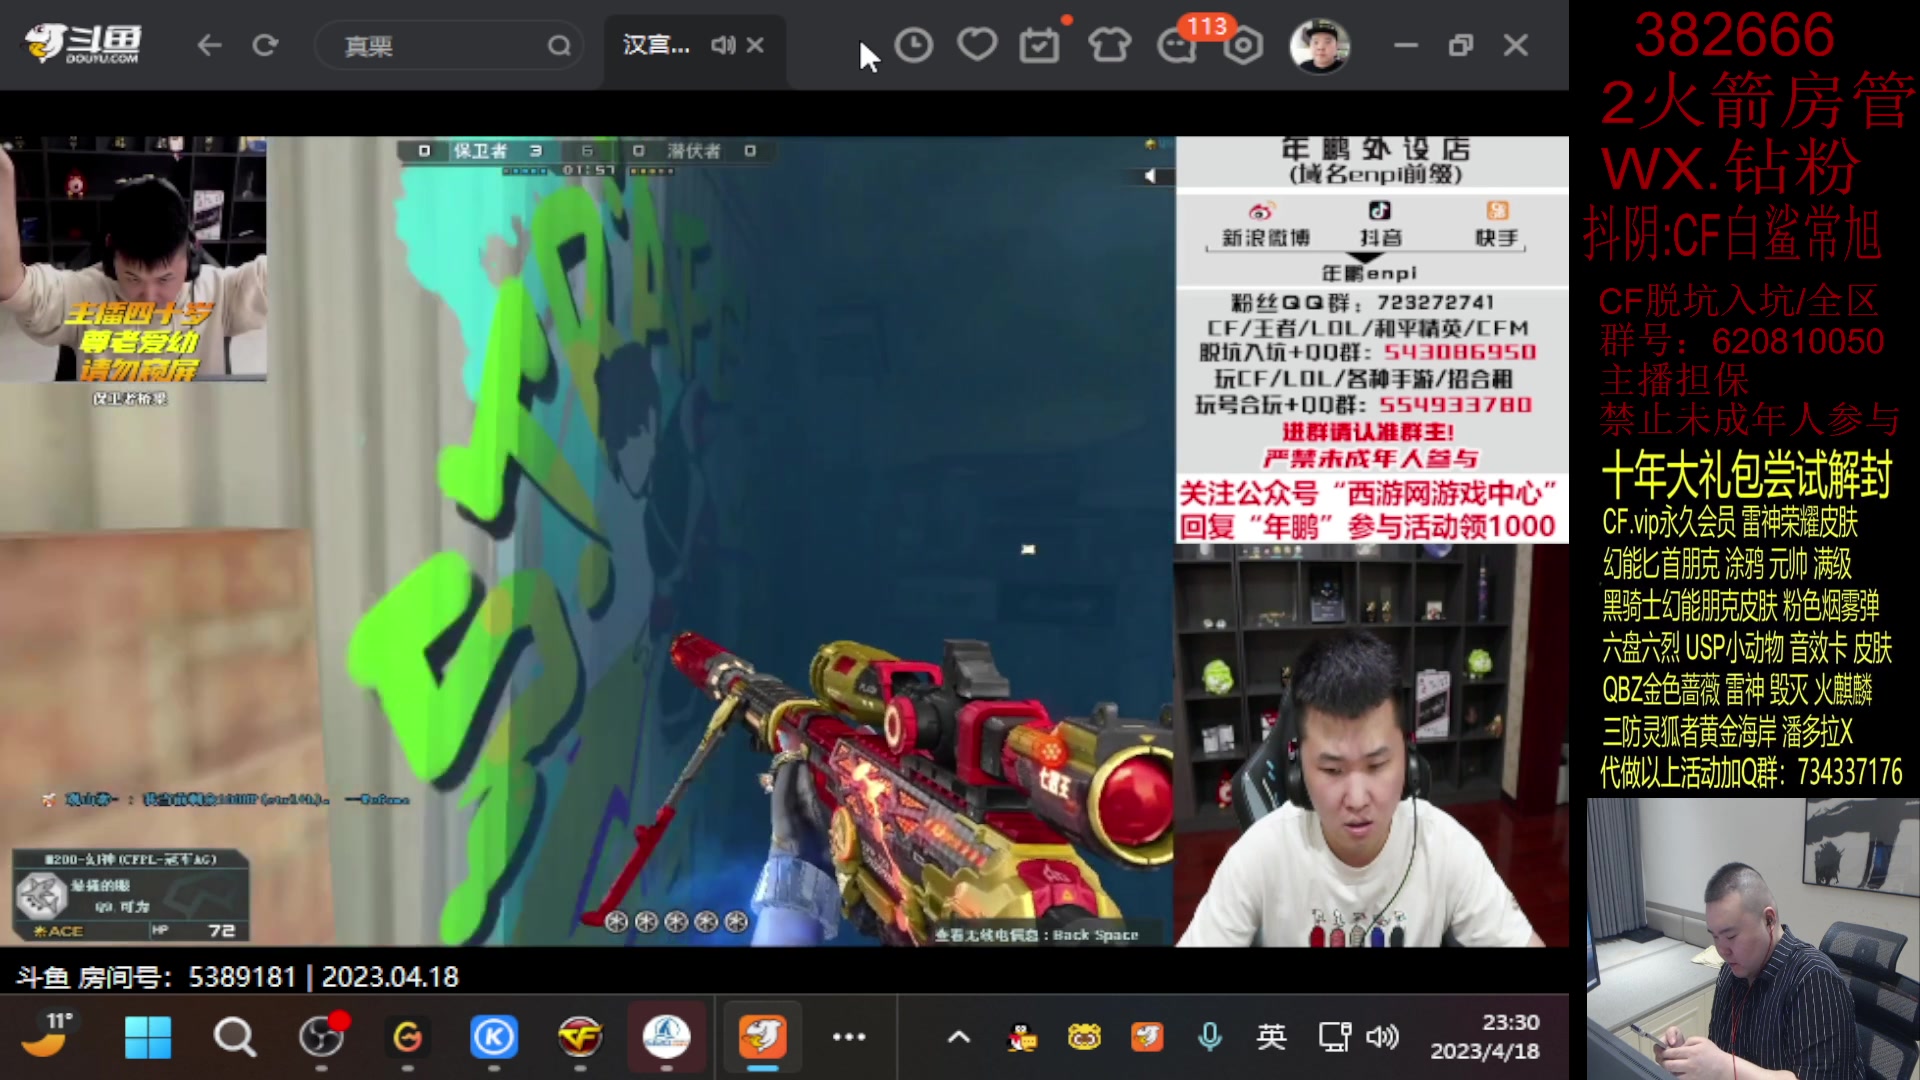Open the clock showing 23:30 2023/4/18
This screenshot has height=1080, width=1920.
point(1485,1037)
